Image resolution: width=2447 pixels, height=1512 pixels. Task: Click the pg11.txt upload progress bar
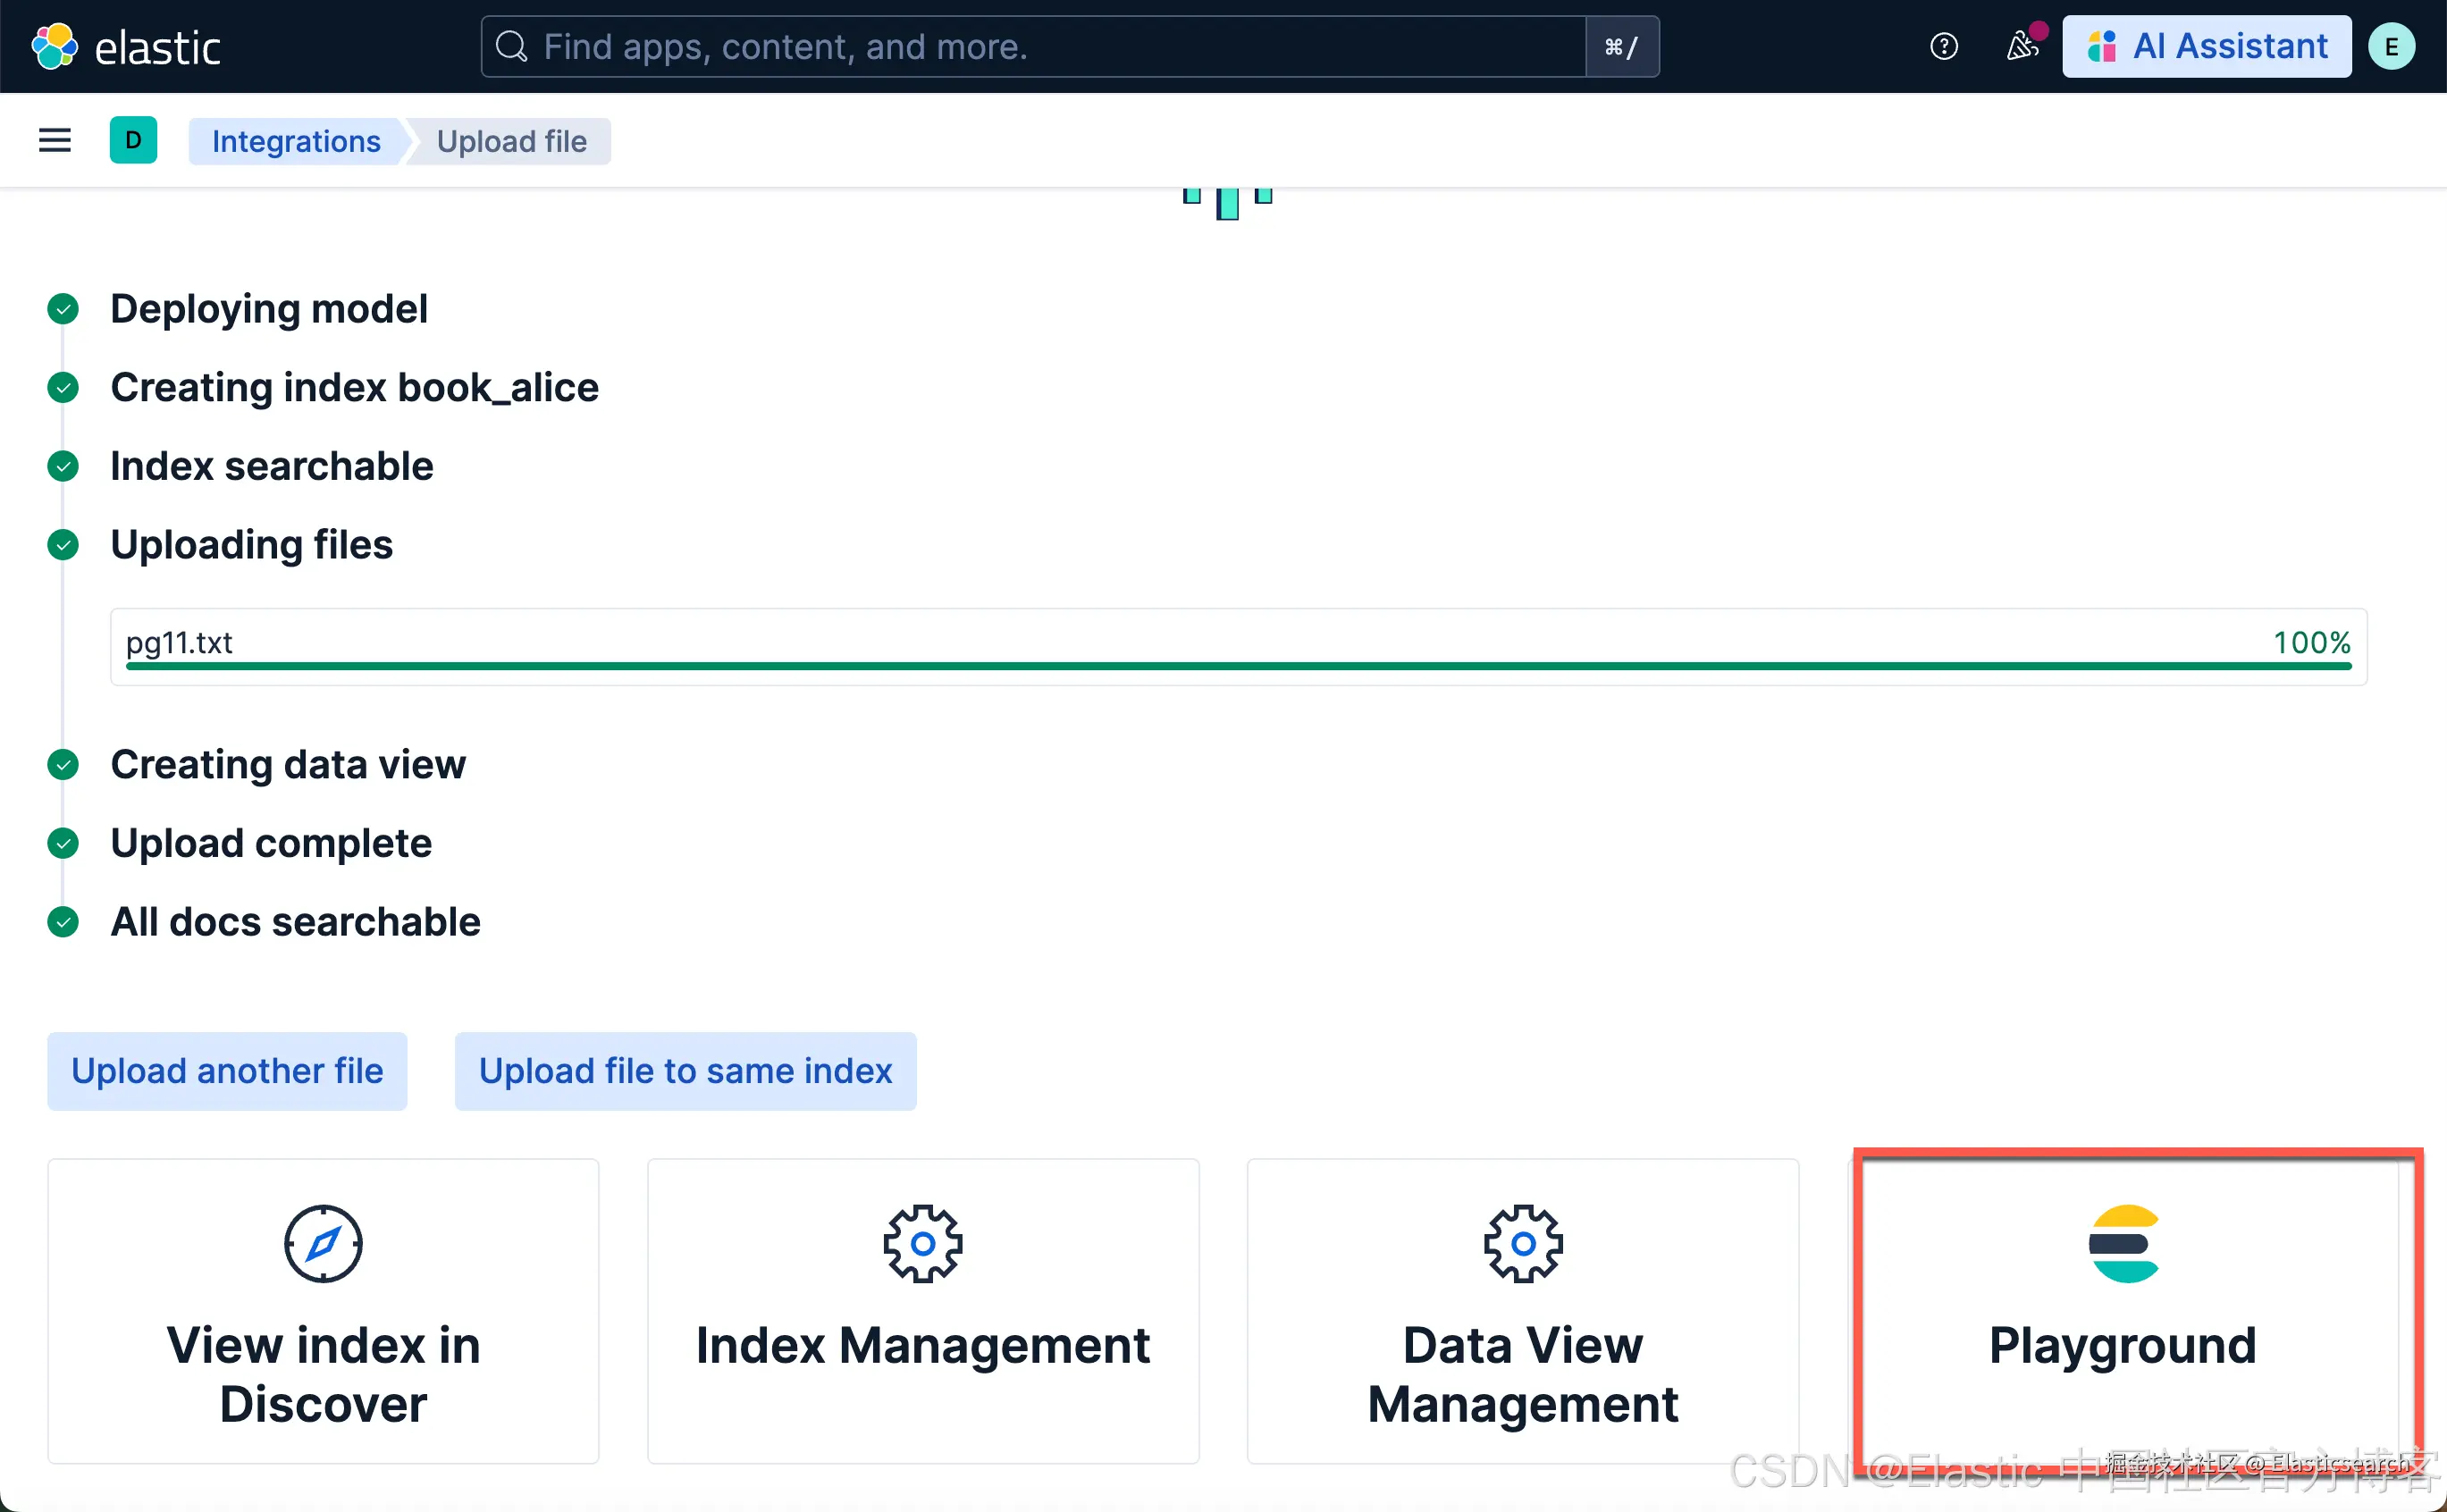click(x=1238, y=665)
